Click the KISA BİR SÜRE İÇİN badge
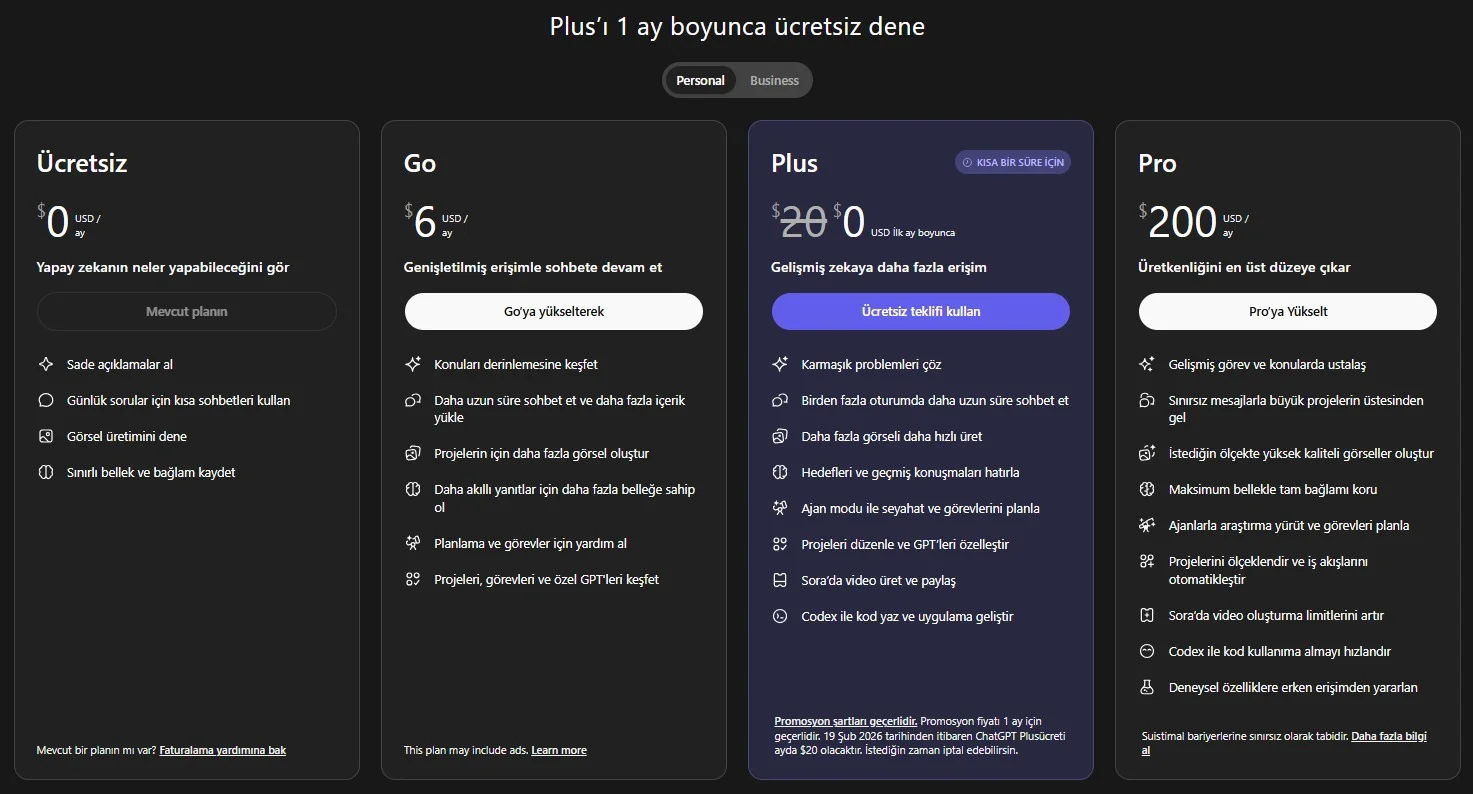 pyautogui.click(x=1012, y=162)
